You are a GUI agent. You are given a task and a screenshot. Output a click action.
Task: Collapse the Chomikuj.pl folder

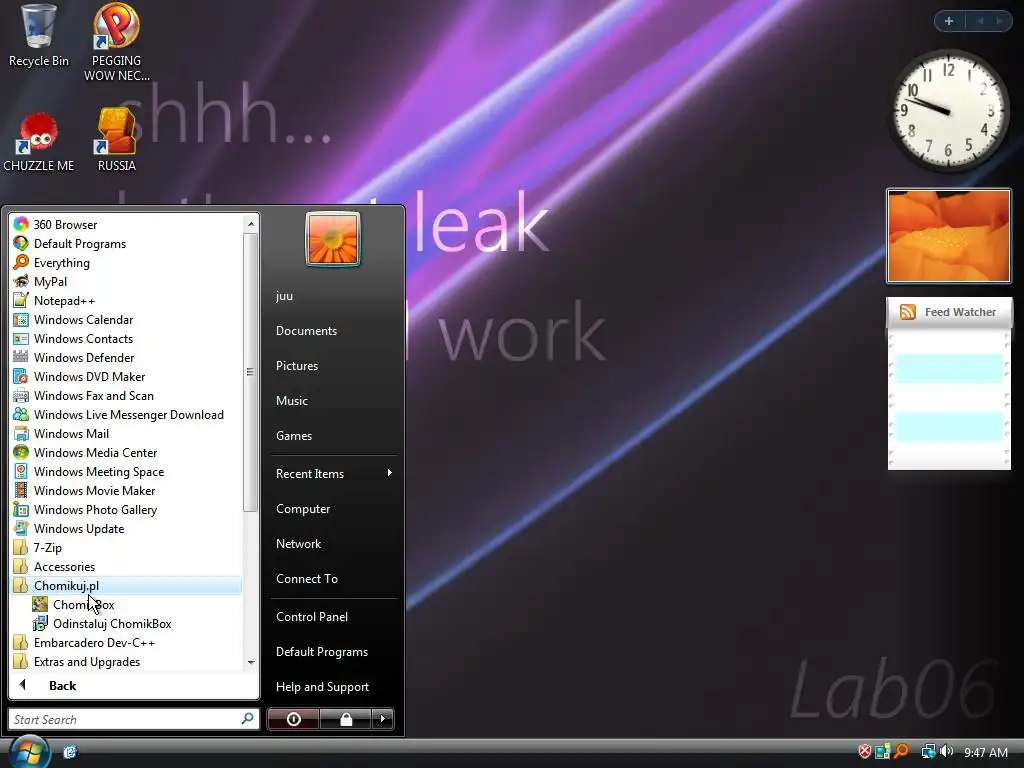tap(127, 586)
